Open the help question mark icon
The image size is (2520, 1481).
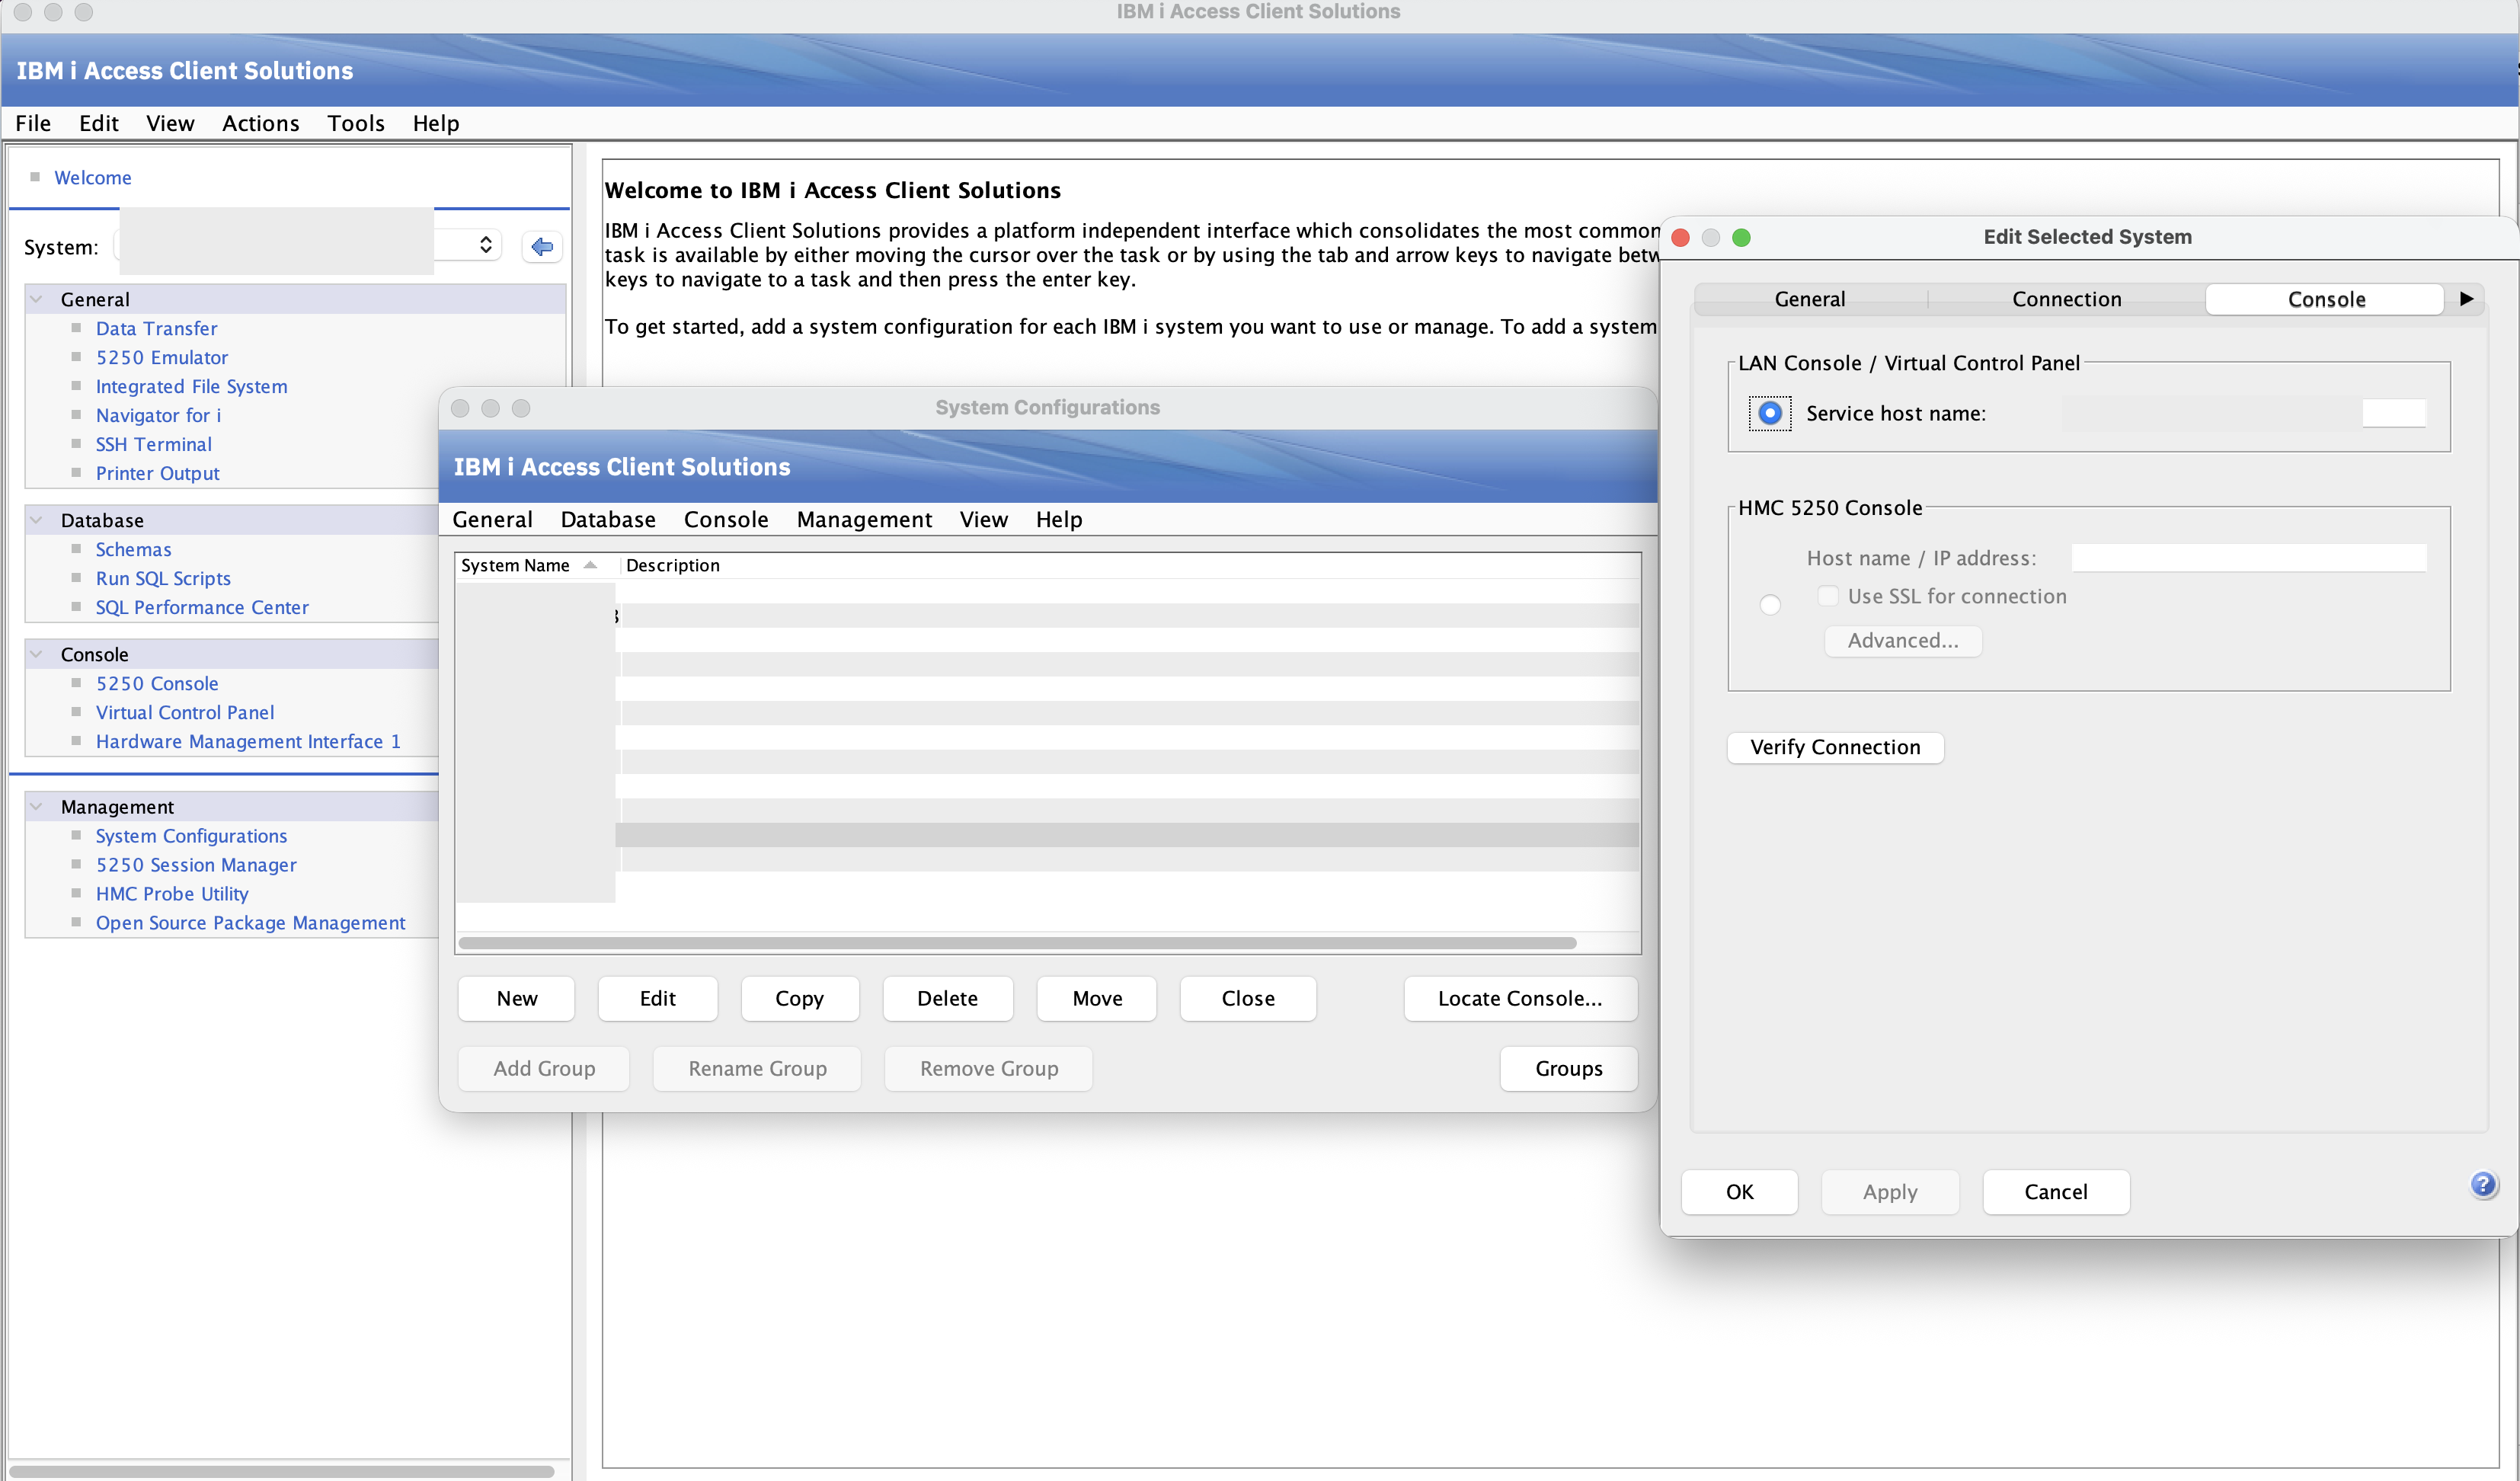click(x=2483, y=1185)
